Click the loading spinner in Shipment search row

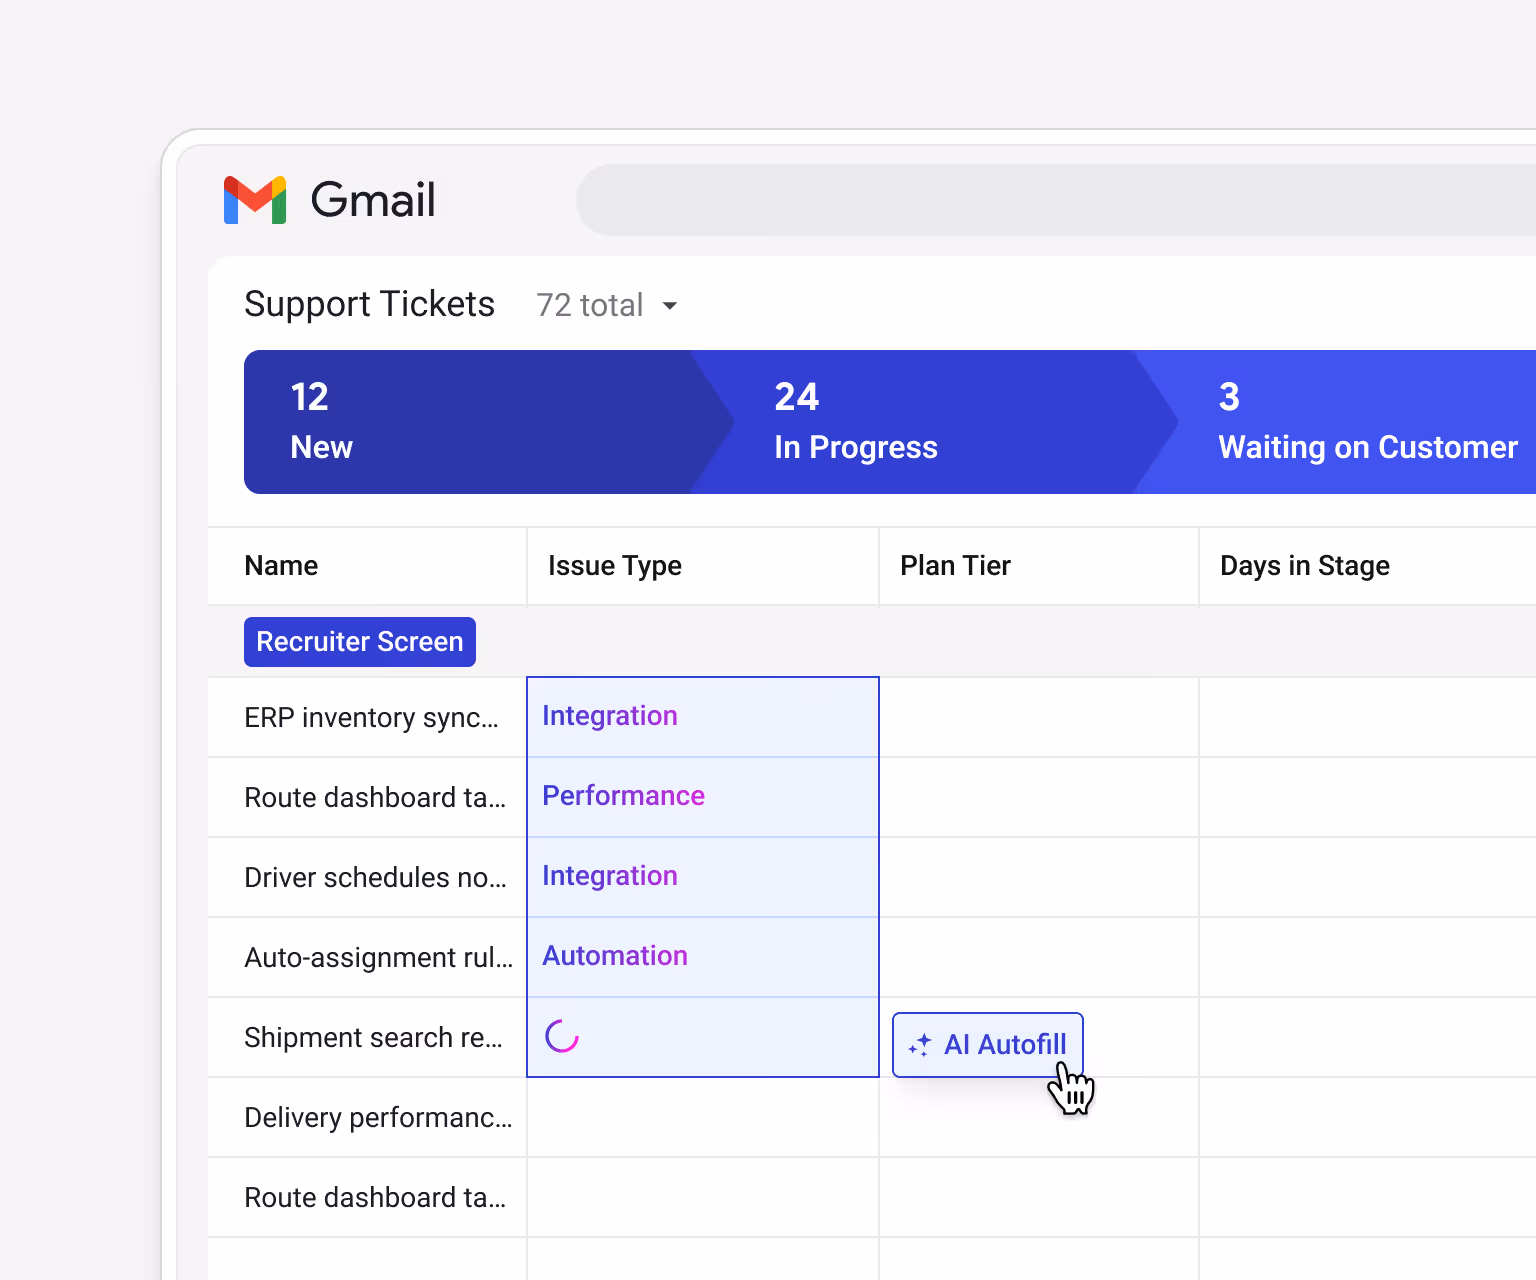(562, 1037)
